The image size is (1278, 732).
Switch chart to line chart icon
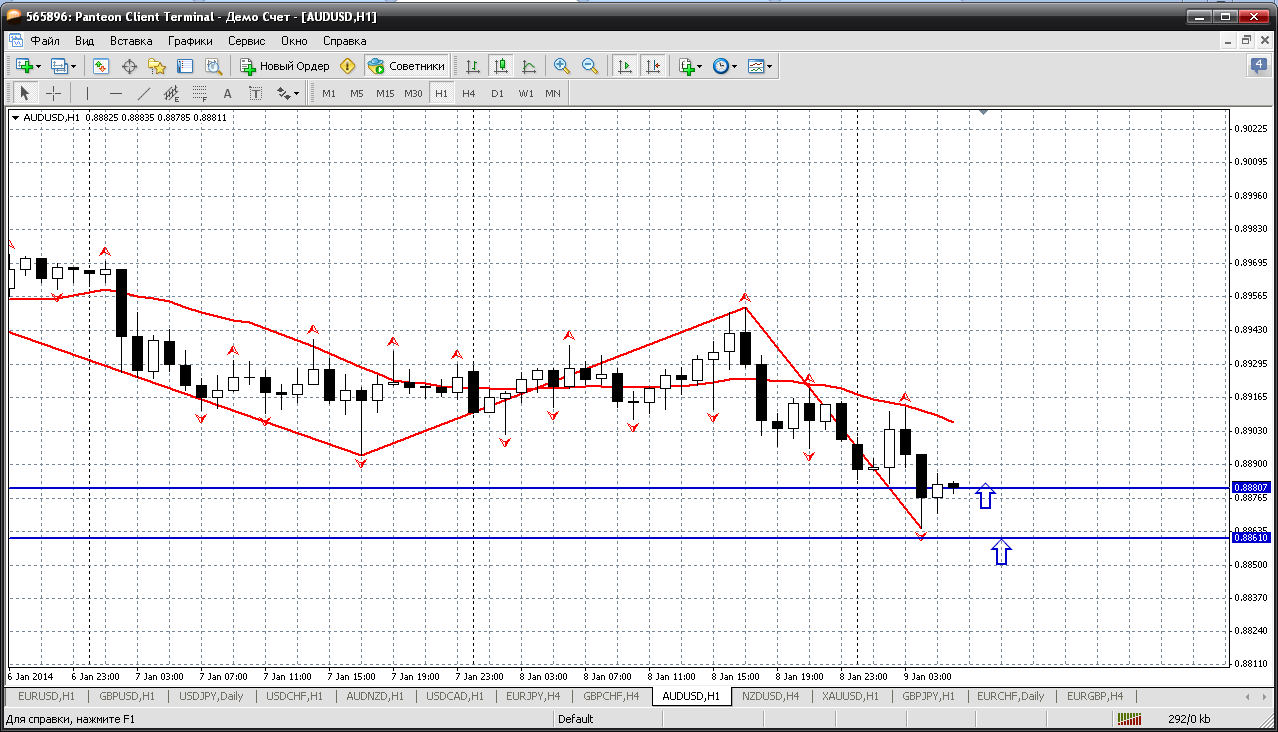tap(529, 66)
